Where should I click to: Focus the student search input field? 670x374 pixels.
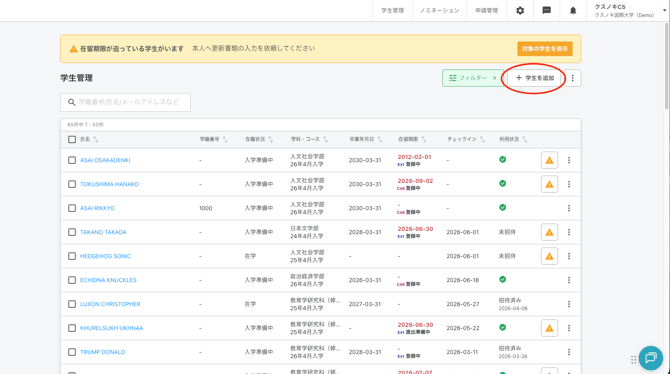(x=125, y=102)
